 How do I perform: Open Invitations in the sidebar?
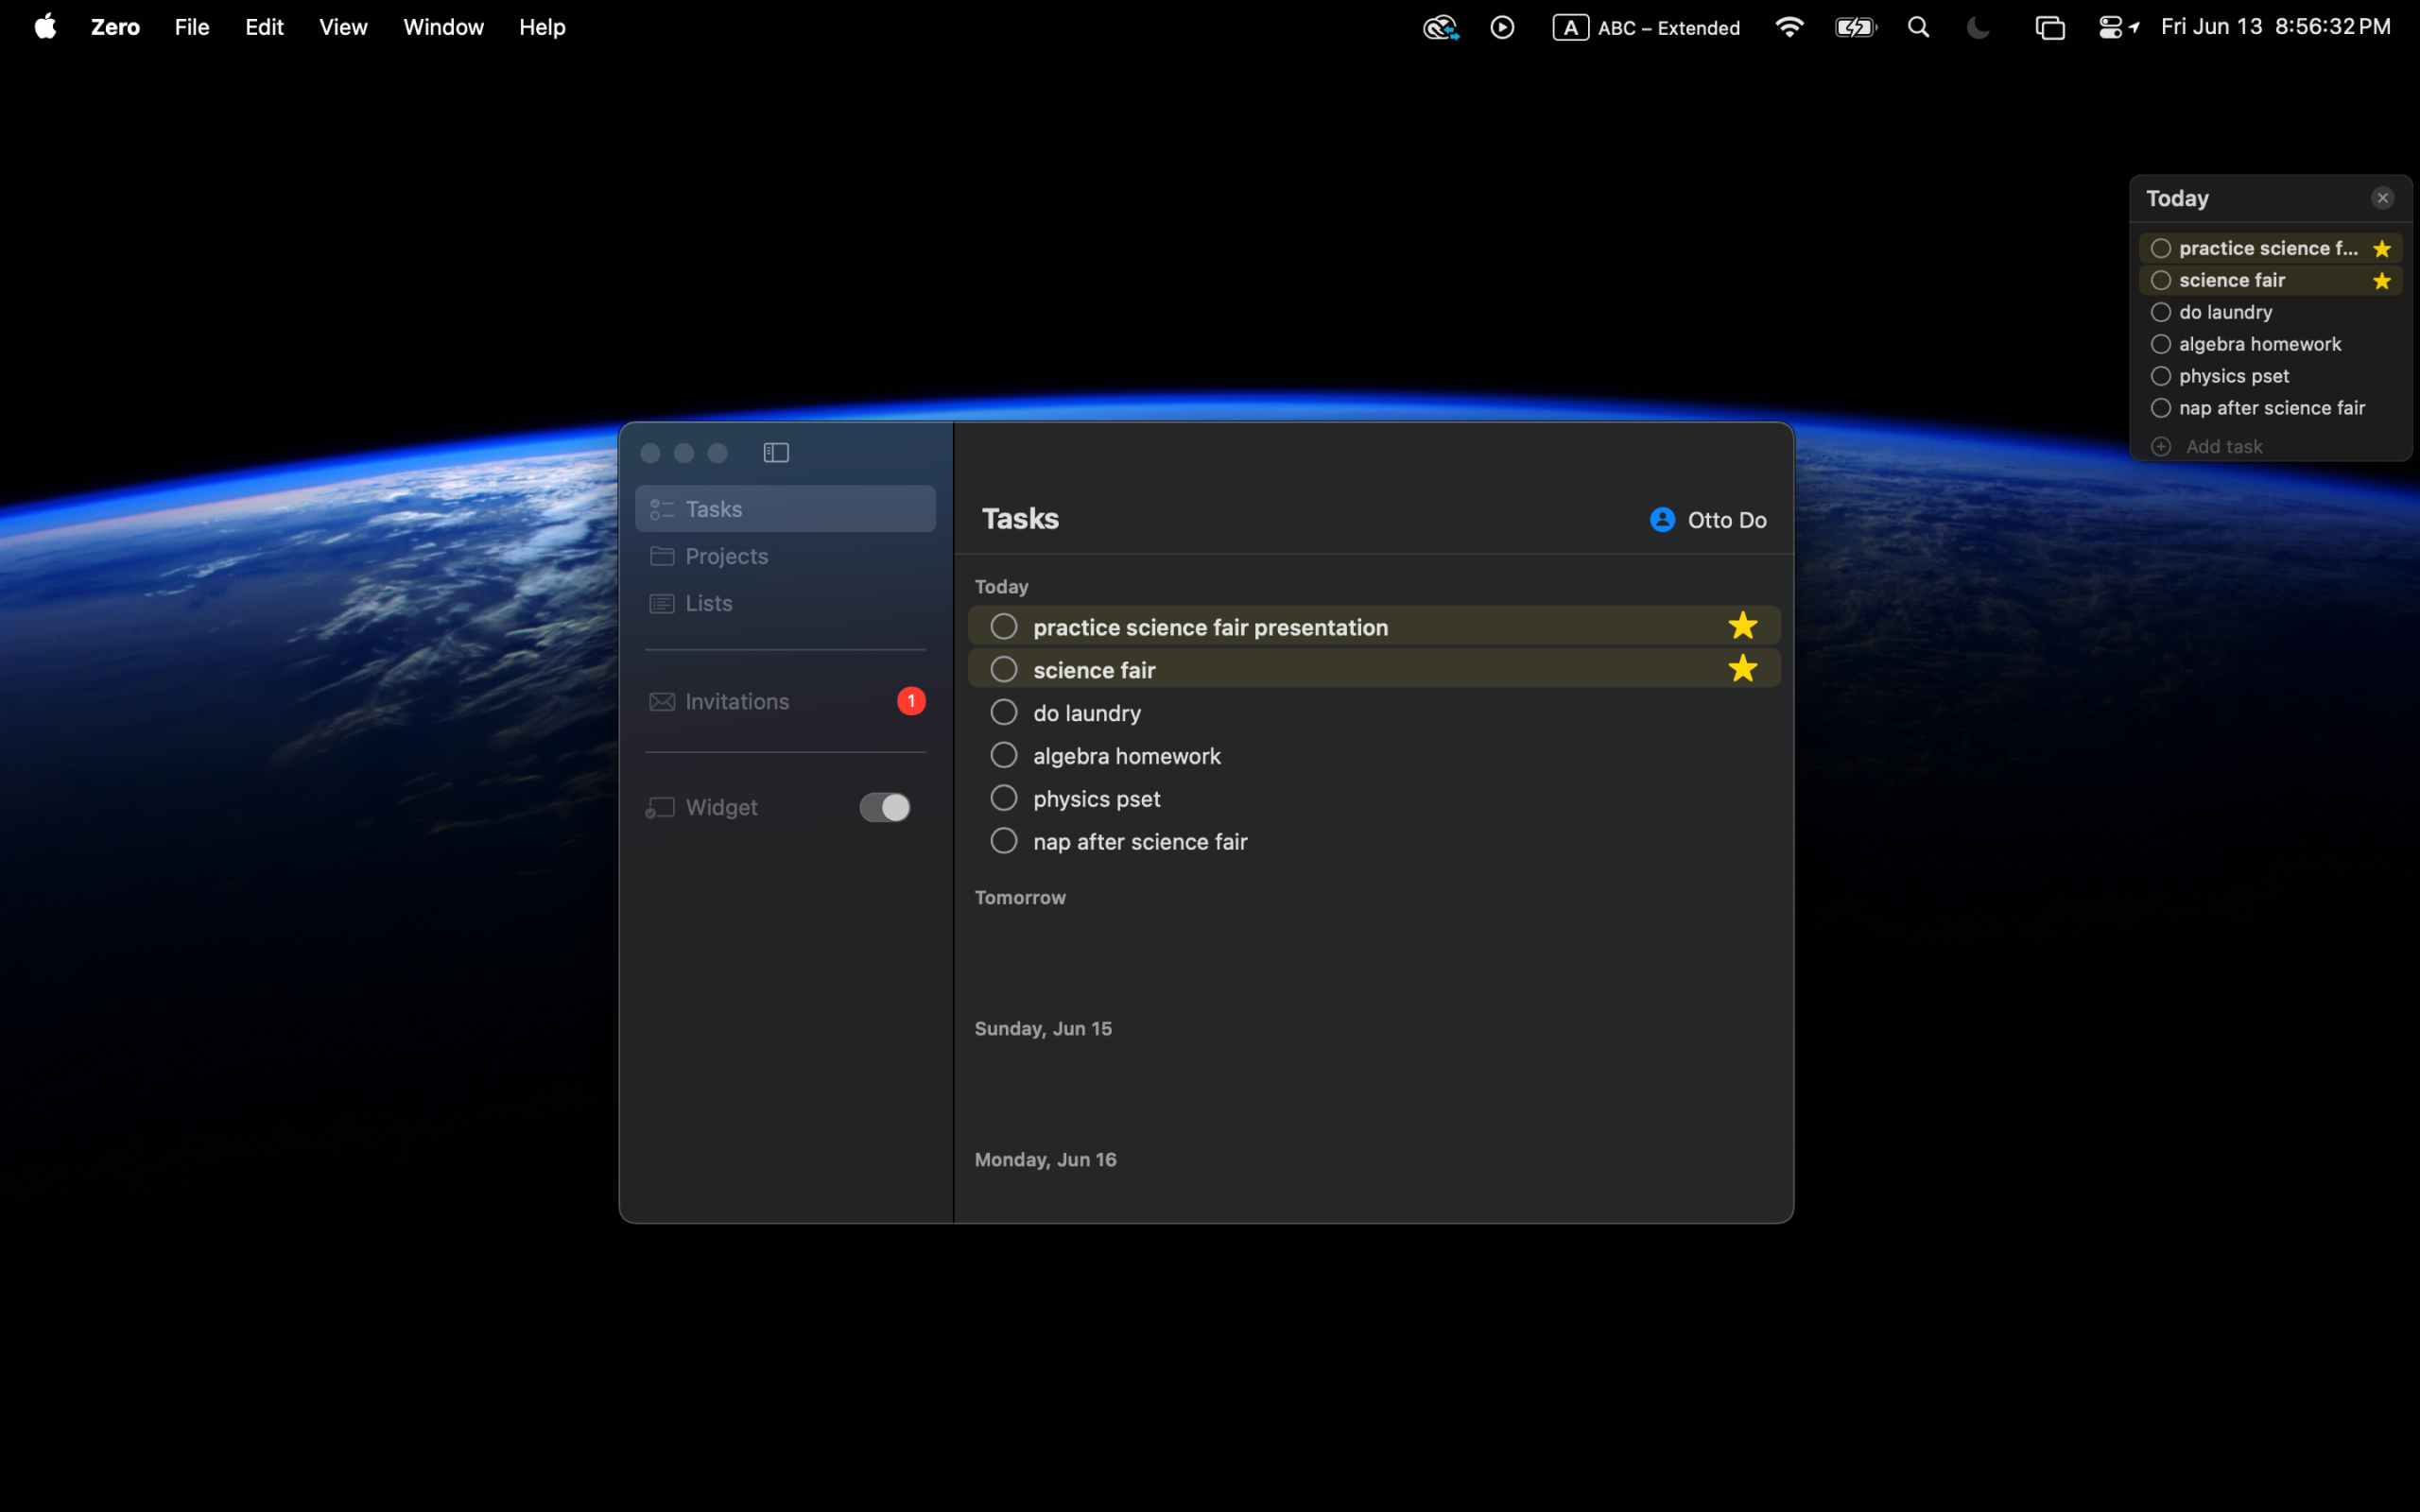[x=785, y=701]
